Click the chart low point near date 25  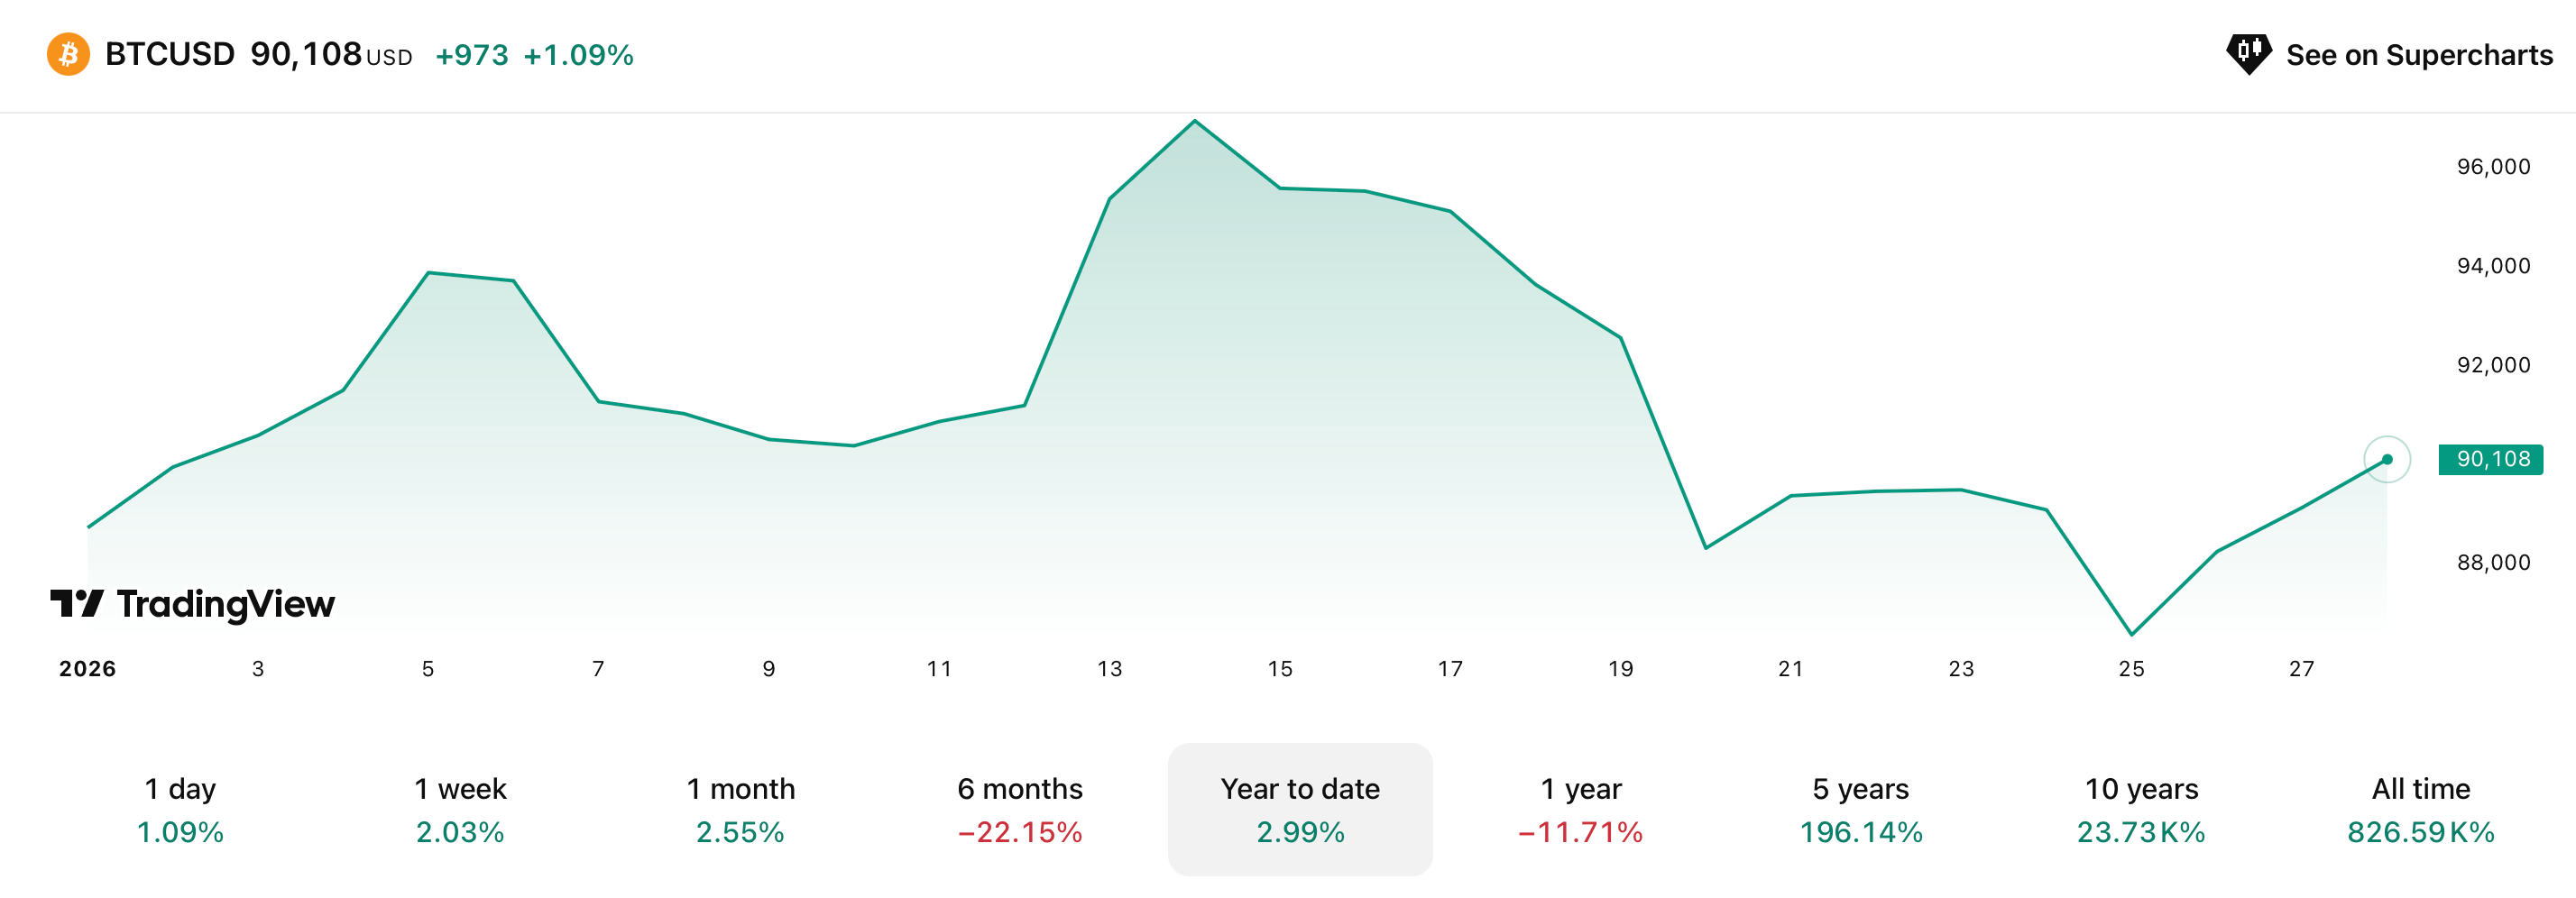[2131, 634]
